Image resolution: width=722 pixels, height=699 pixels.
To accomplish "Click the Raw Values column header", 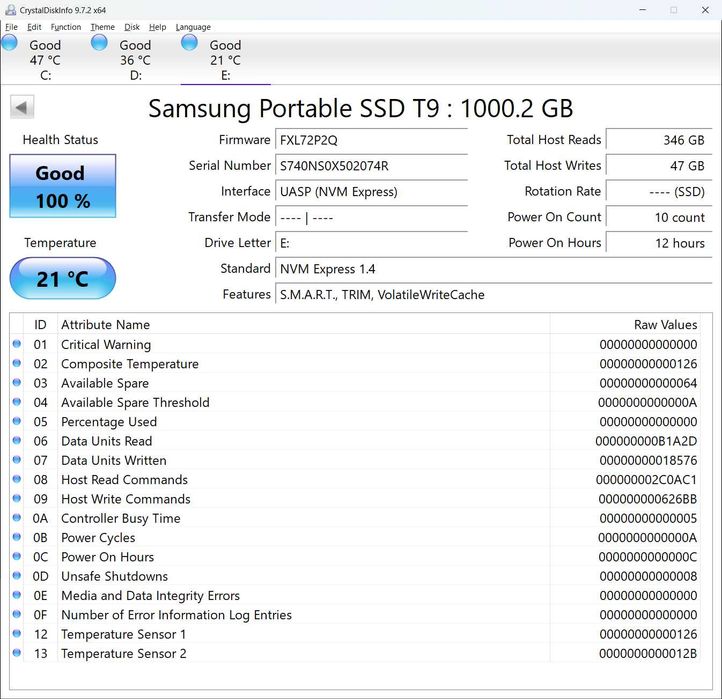I will pos(665,324).
